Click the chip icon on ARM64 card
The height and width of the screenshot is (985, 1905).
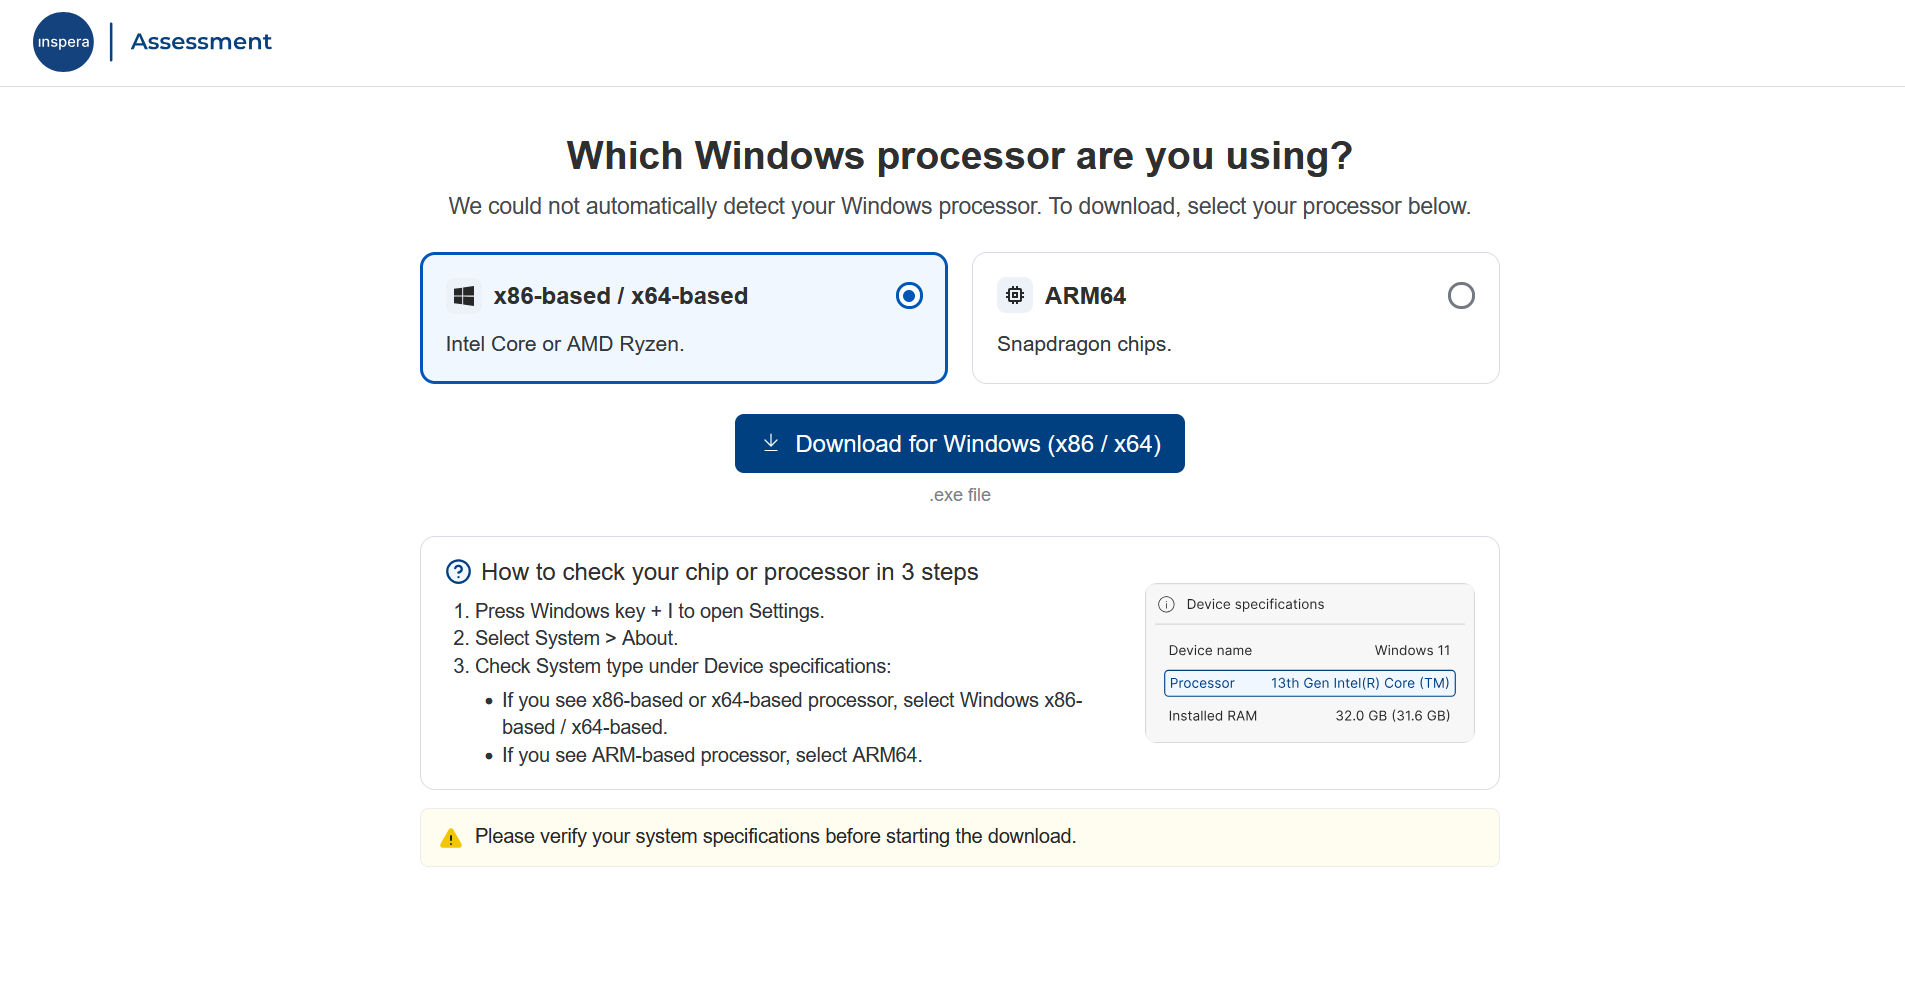tap(1015, 295)
